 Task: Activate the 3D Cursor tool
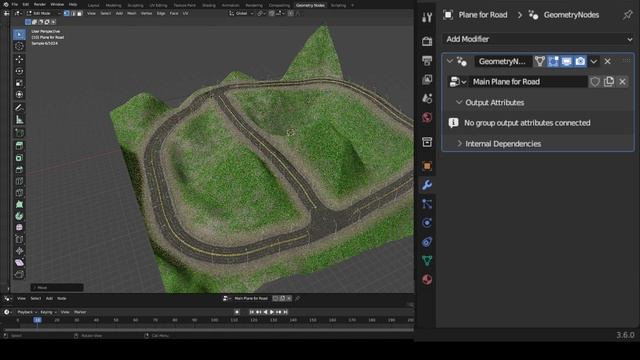(19, 47)
